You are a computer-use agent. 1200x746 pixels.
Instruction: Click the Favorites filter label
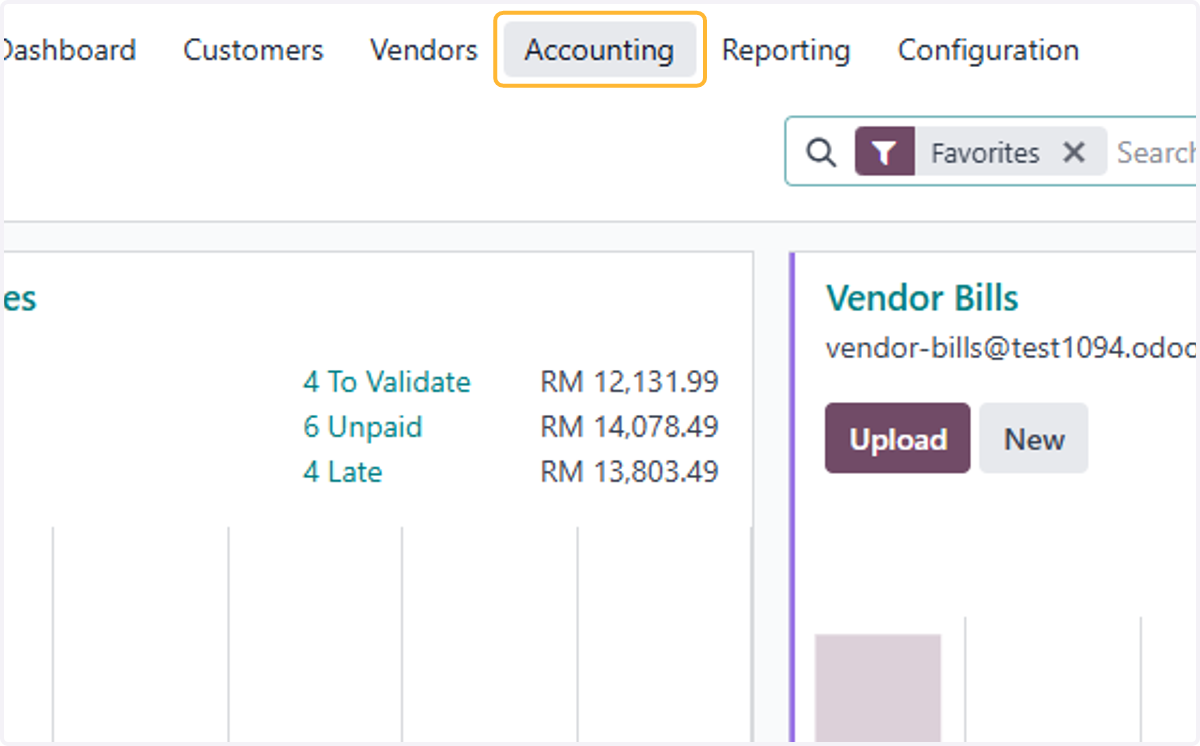click(x=985, y=152)
